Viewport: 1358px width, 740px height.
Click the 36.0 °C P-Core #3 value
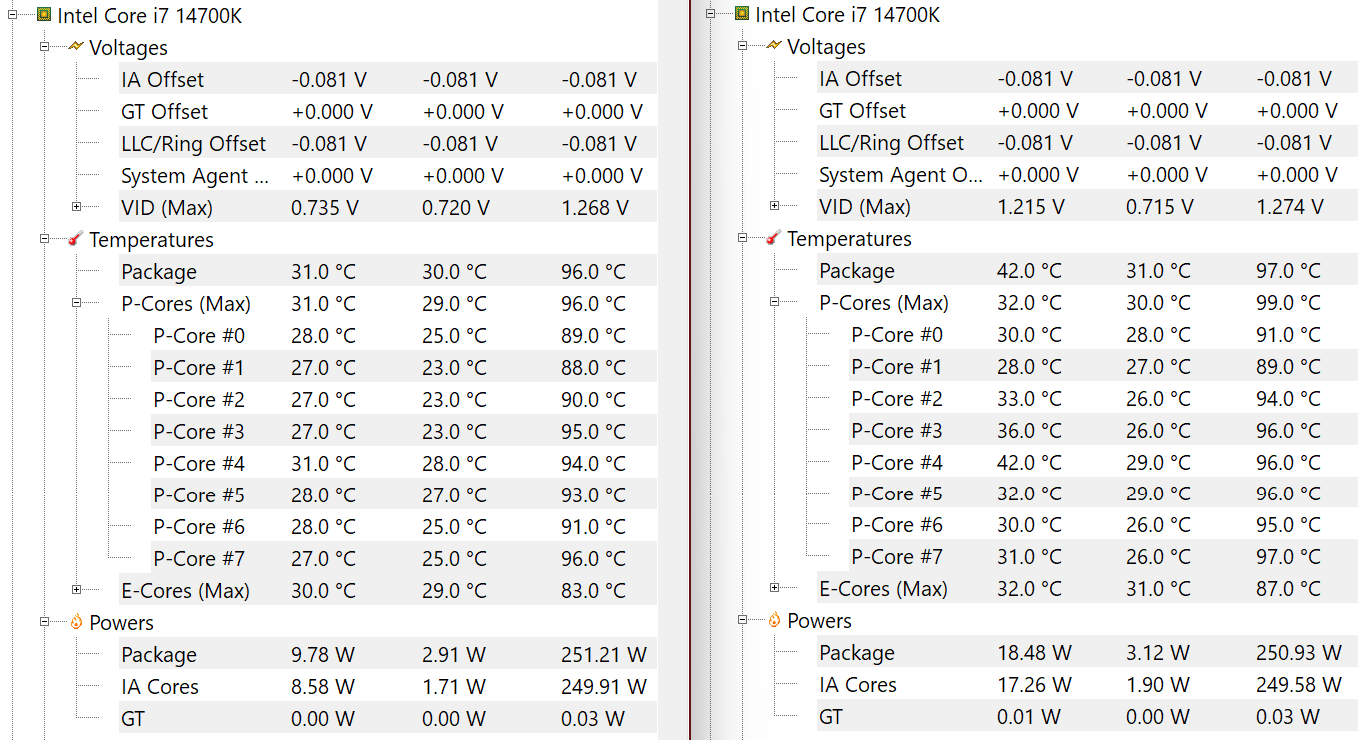1029,431
